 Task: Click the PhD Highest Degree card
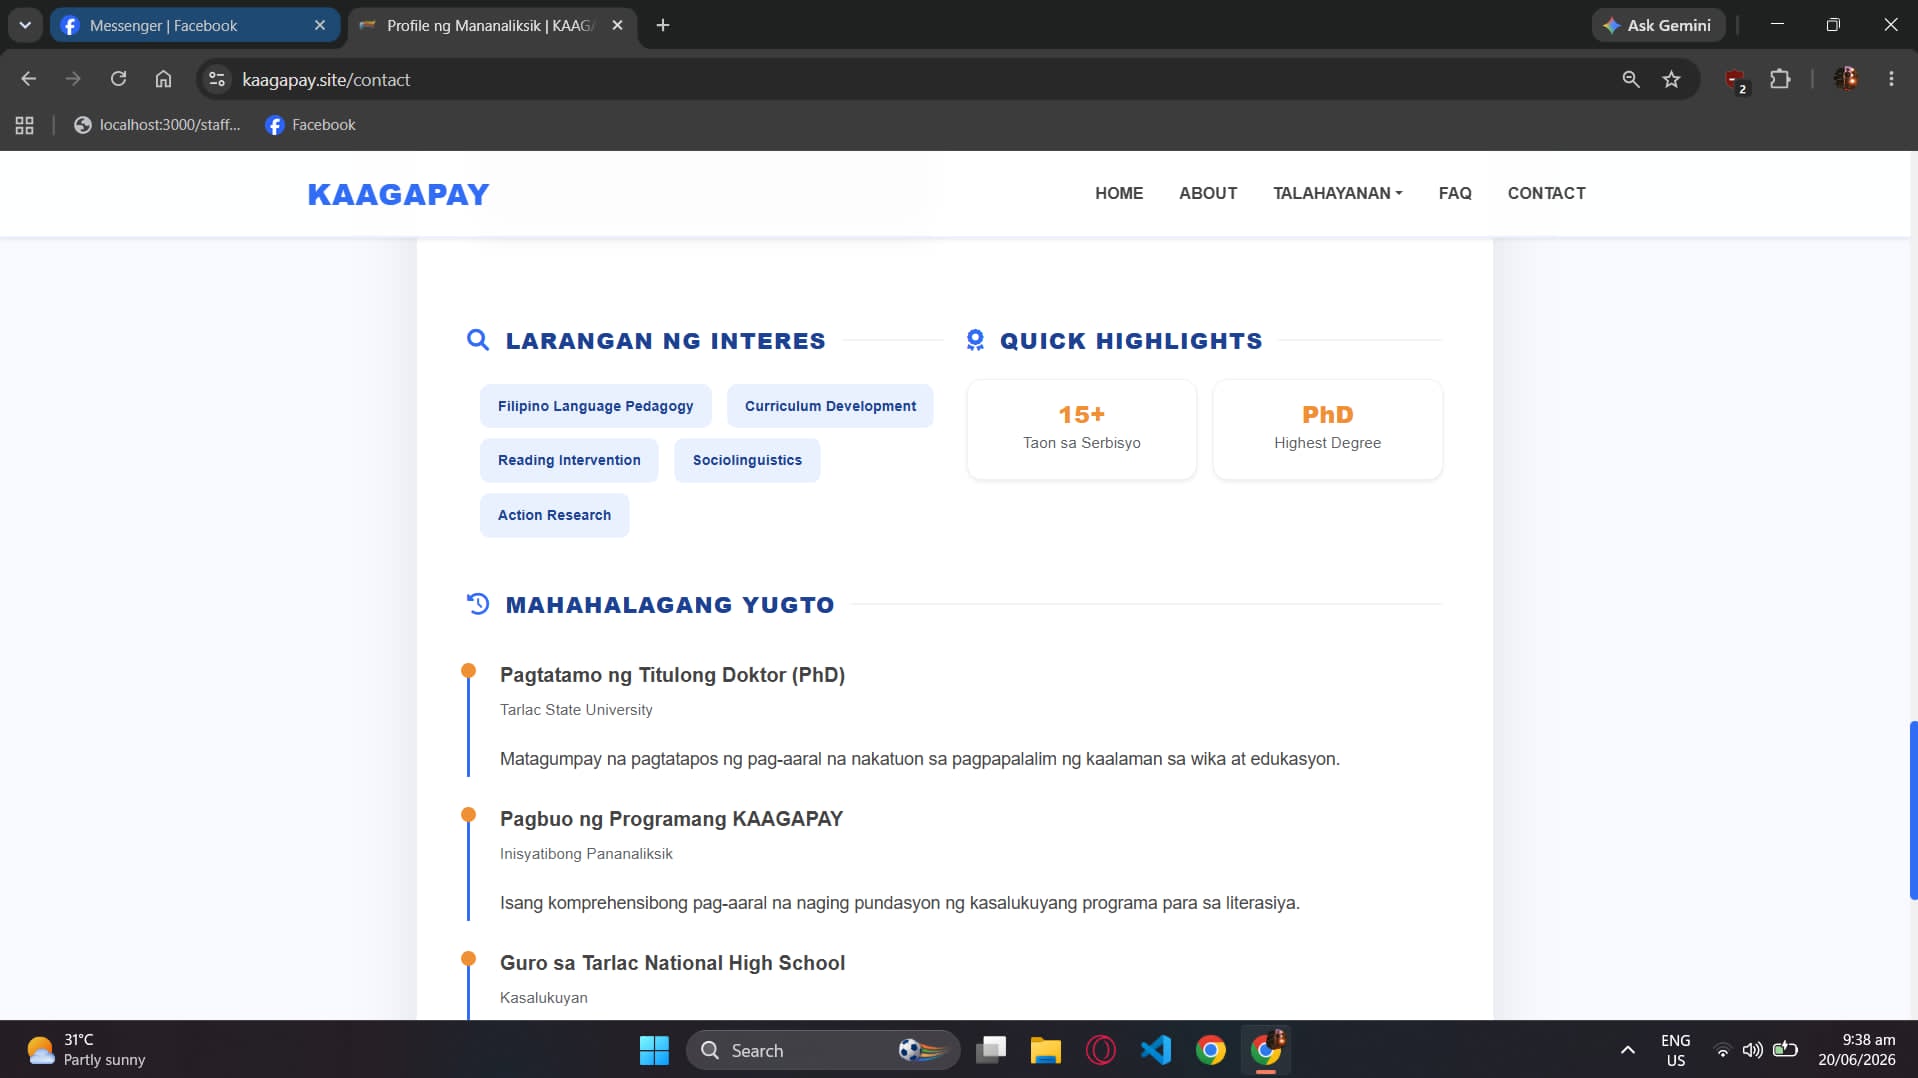[x=1327, y=429]
